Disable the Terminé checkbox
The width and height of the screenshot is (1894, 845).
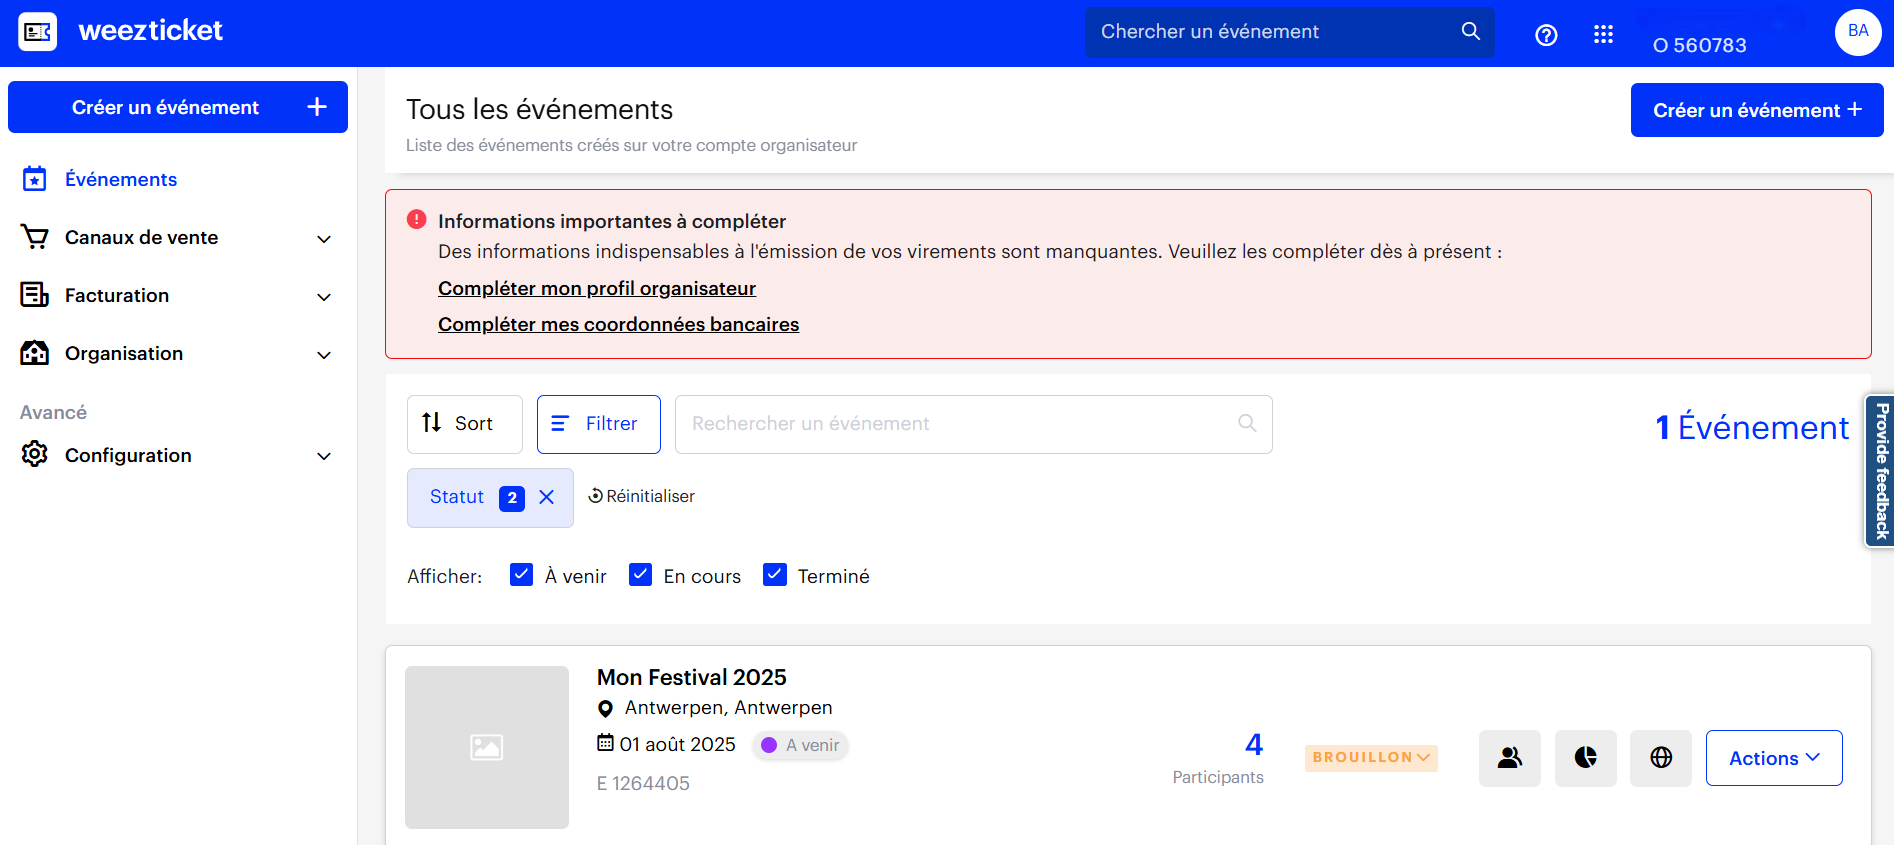(774, 575)
